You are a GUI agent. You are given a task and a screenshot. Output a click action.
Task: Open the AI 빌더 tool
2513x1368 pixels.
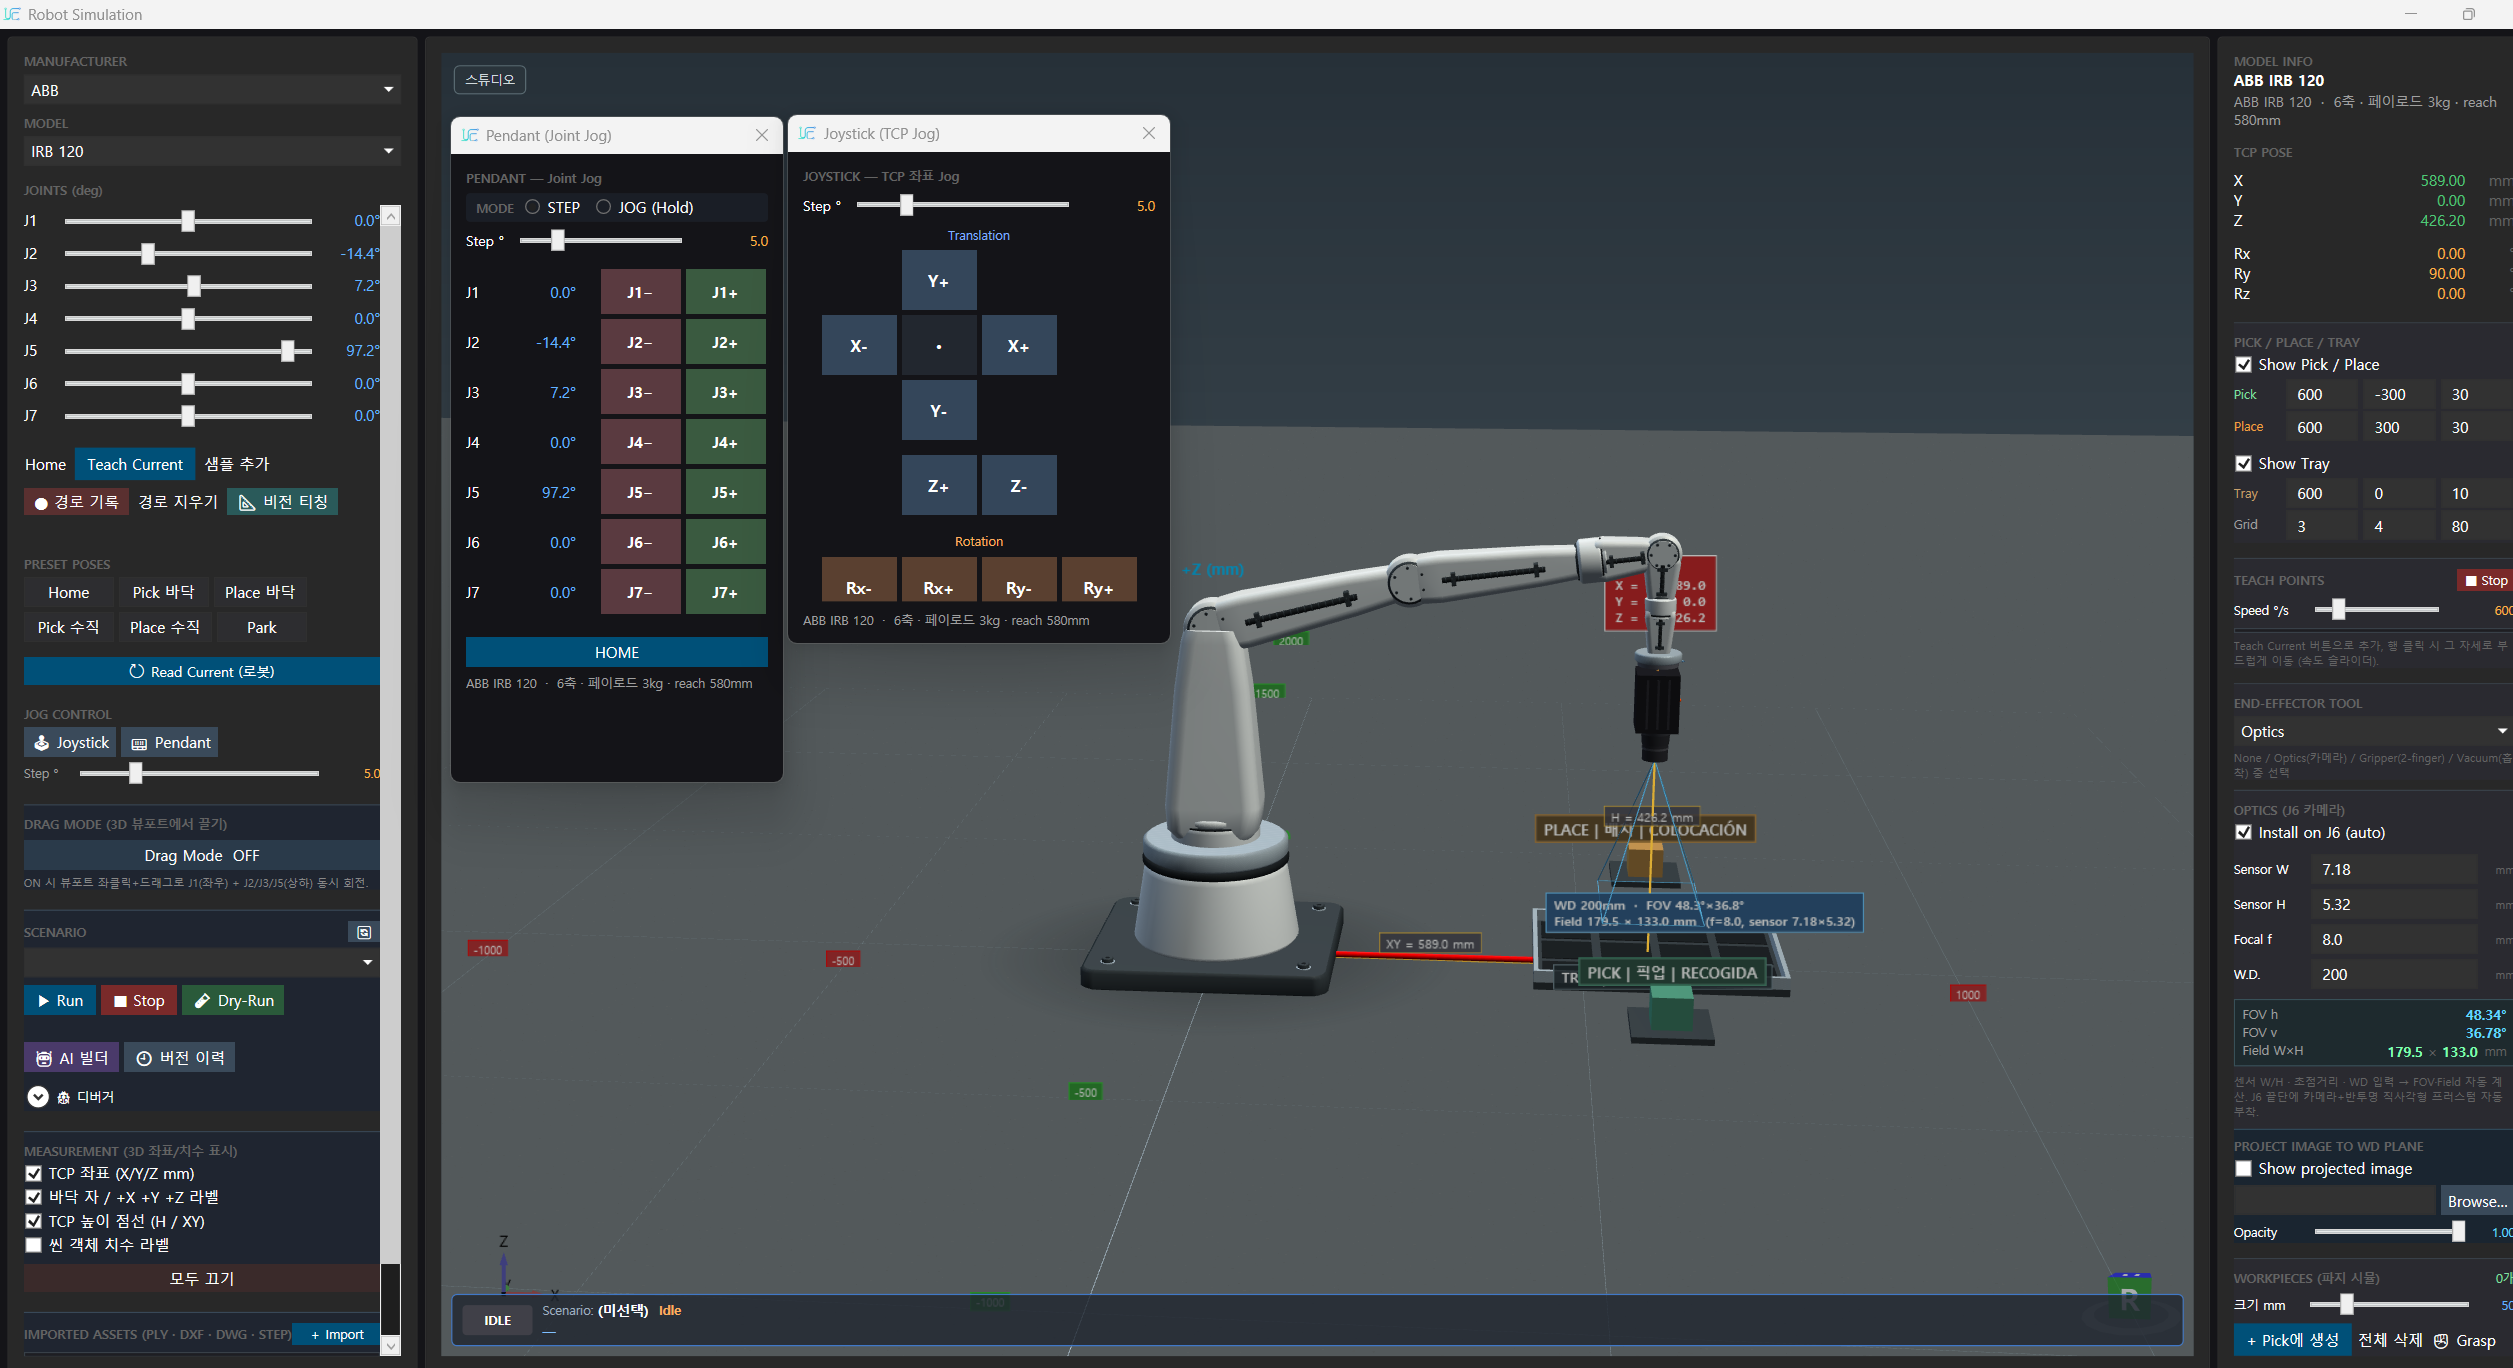coord(71,1058)
